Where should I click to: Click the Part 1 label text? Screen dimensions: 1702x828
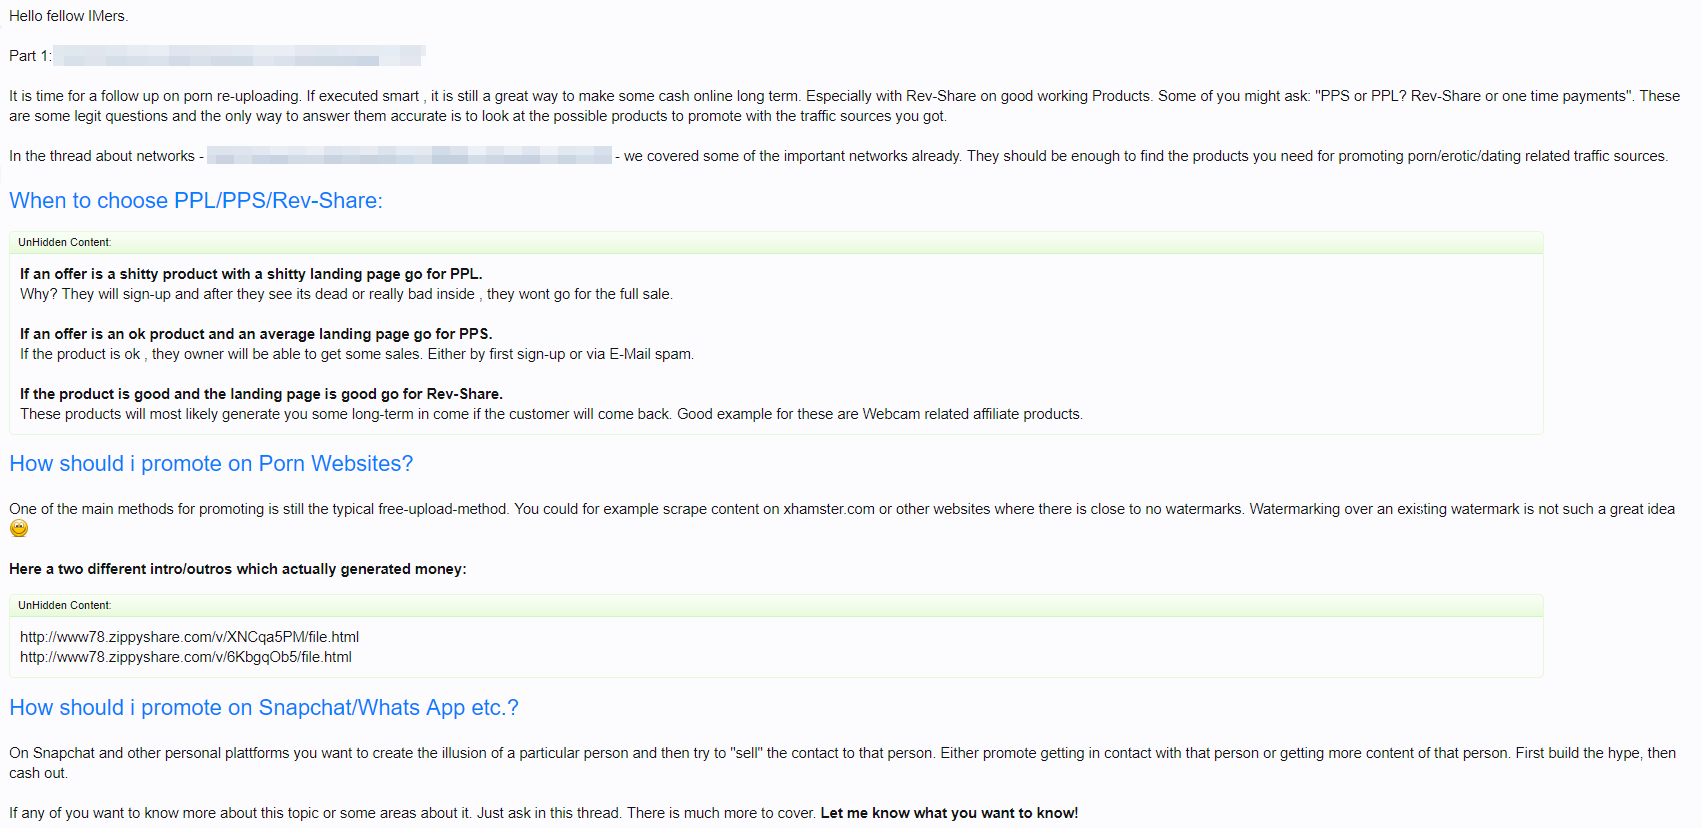coord(30,56)
